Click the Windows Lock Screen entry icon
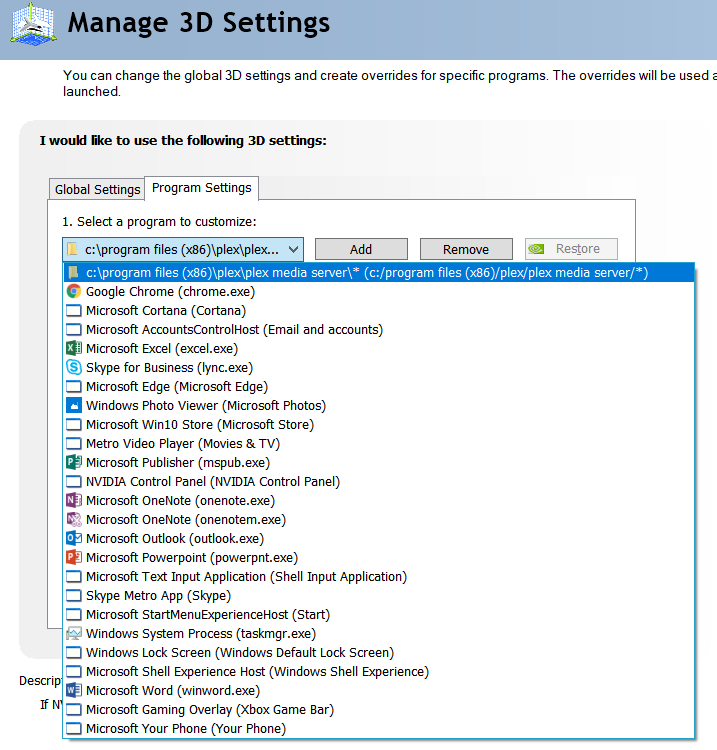The image size is (717, 750). pos(74,652)
